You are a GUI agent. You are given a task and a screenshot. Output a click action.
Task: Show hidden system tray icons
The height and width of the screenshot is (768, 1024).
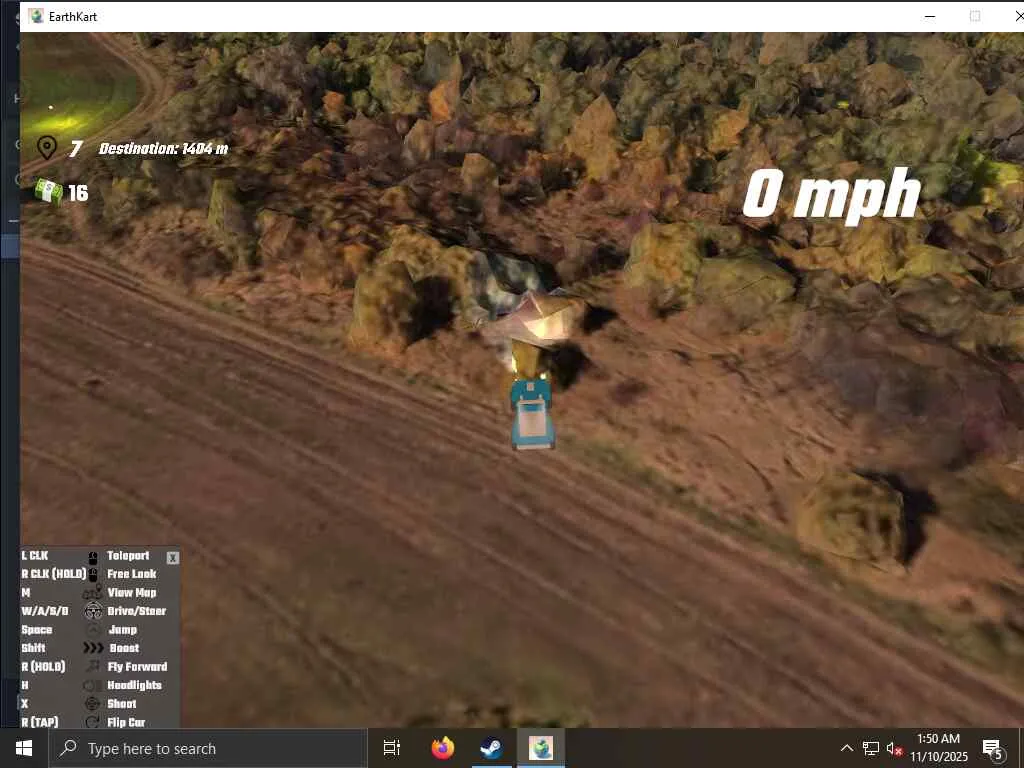point(846,748)
